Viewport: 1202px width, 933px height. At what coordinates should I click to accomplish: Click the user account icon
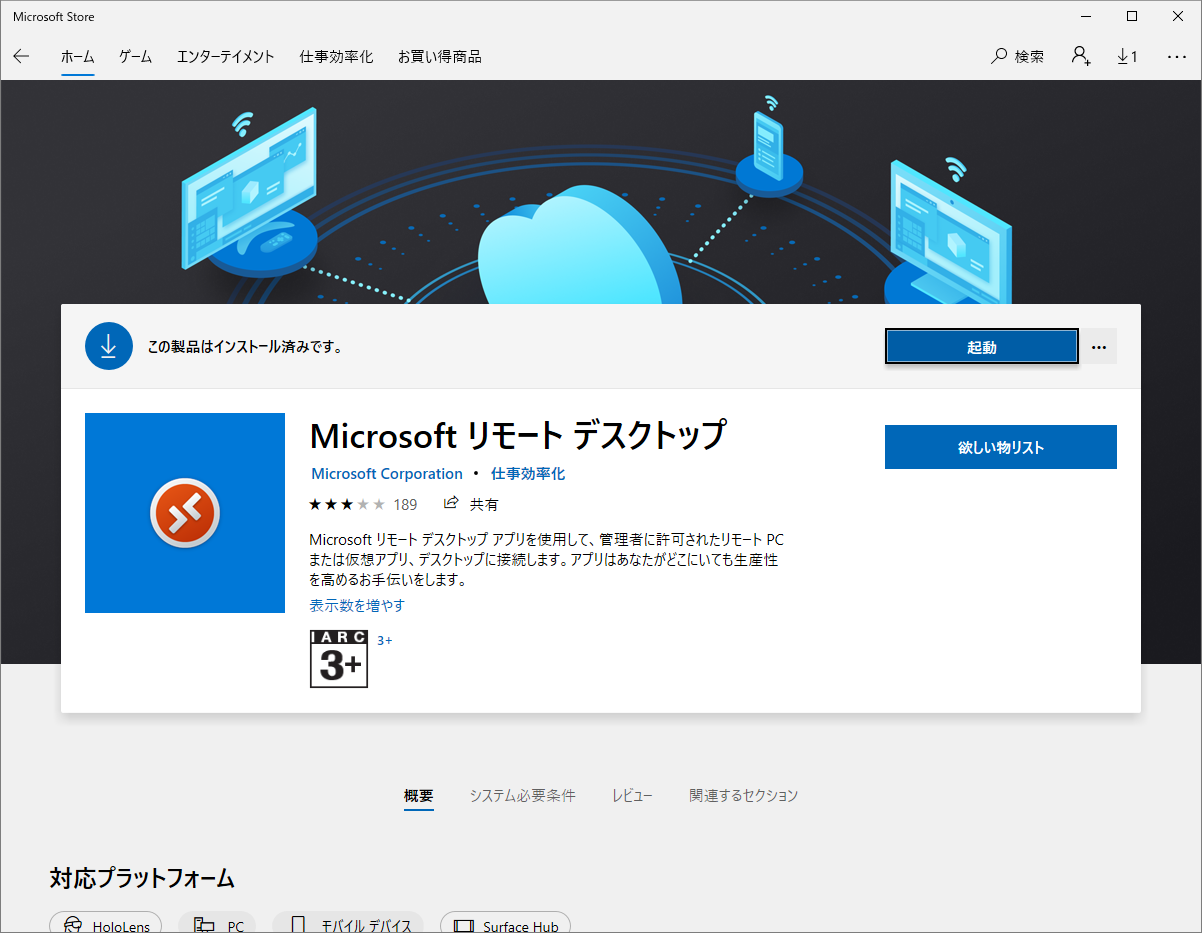pos(1081,57)
